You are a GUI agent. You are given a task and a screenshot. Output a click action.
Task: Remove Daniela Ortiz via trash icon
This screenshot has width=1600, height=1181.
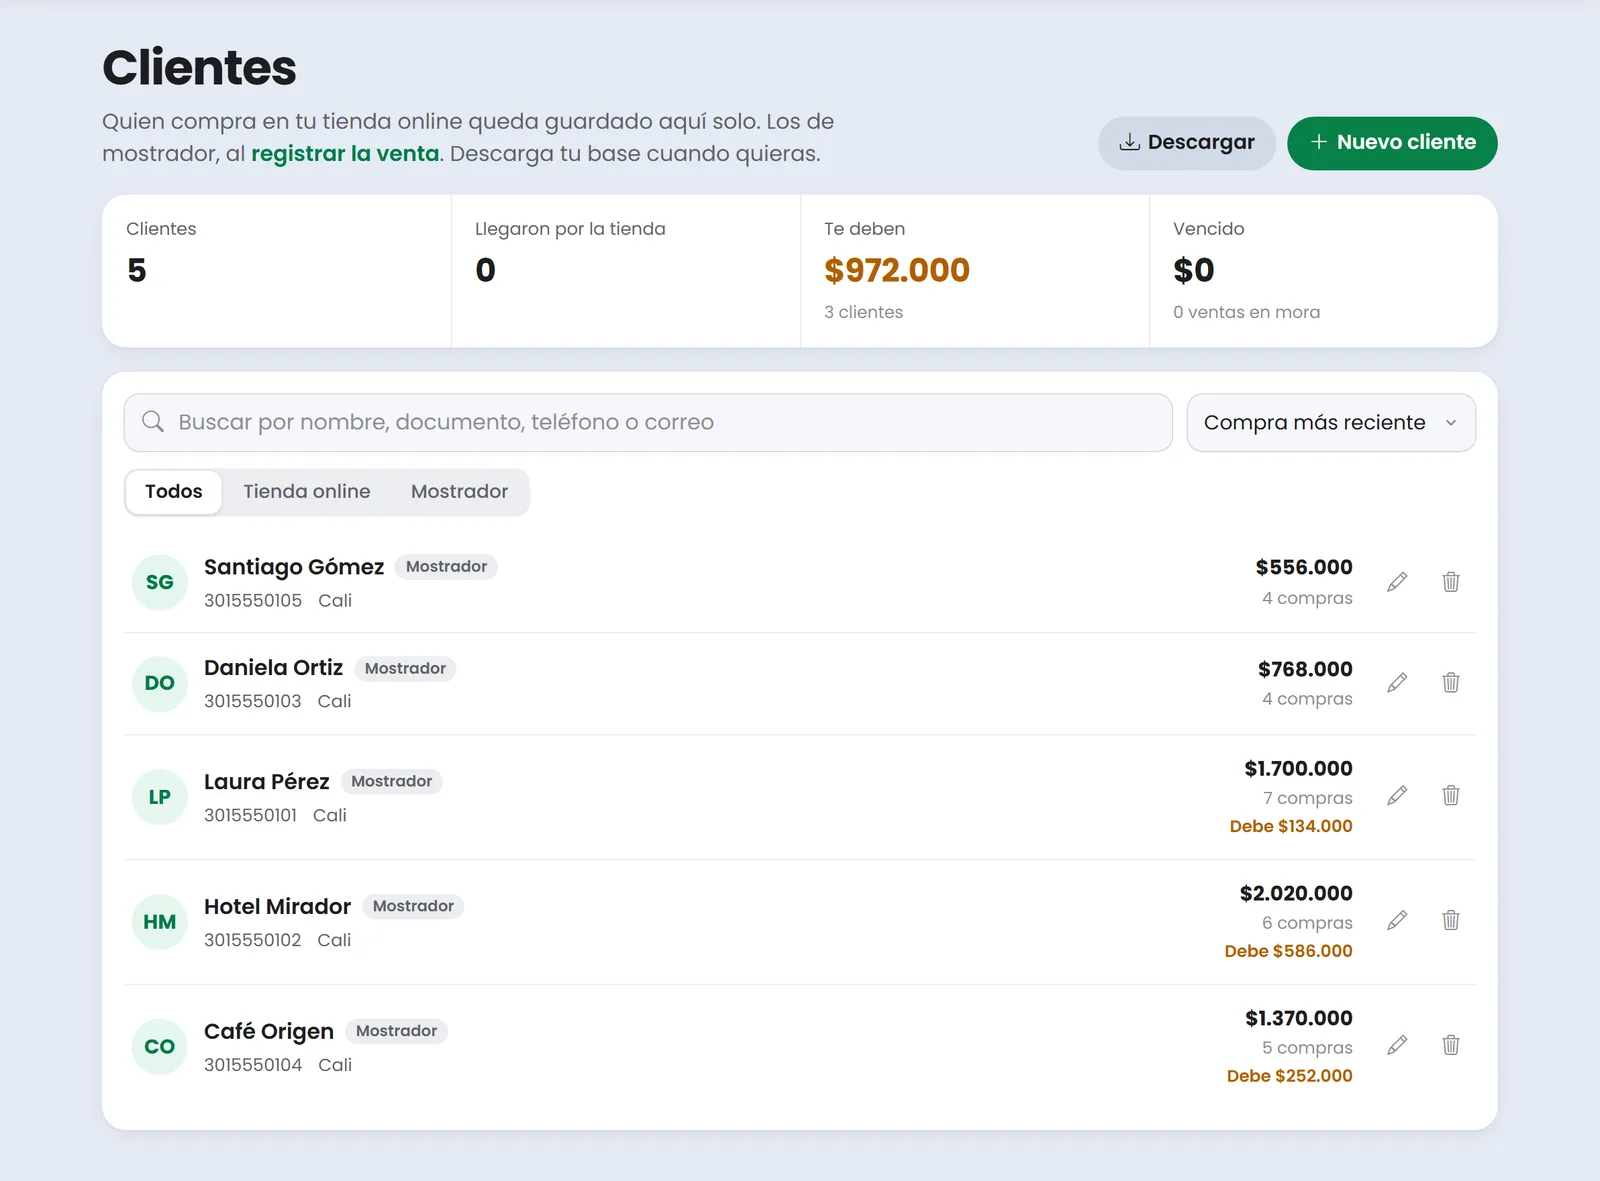(1451, 683)
